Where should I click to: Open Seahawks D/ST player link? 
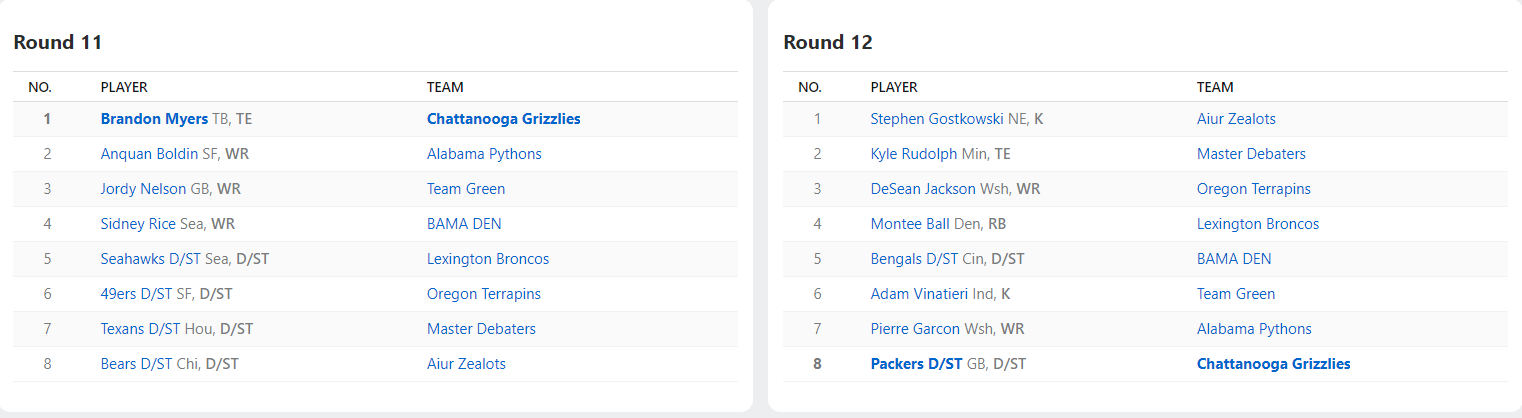point(150,259)
